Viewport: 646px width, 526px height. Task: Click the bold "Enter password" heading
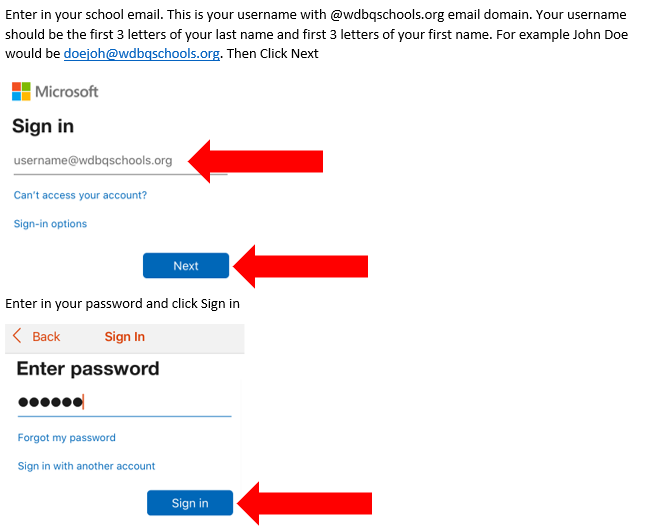pos(88,369)
